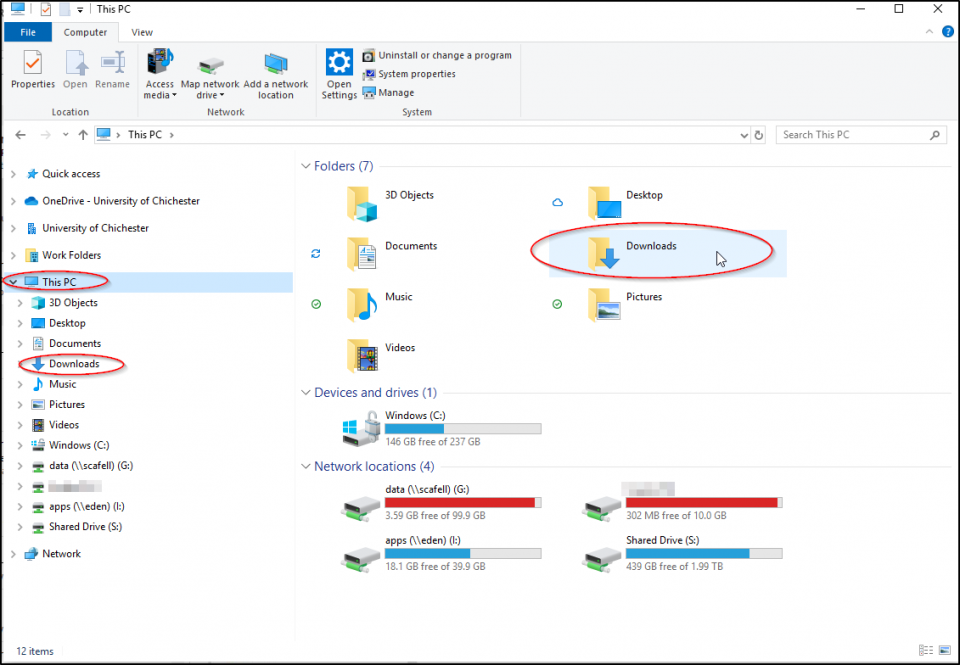960x665 pixels.
Task: Select the Downloads folder in Folders
Action: [667, 254]
